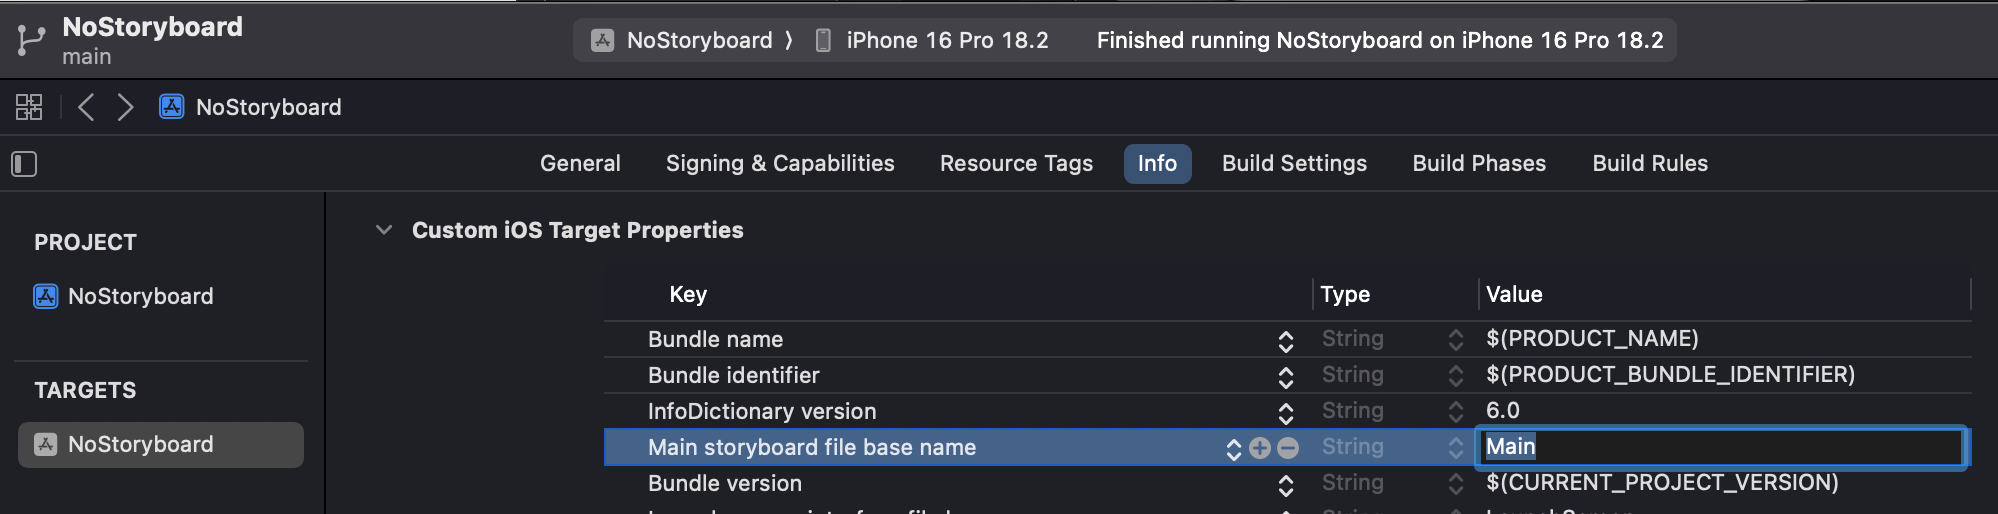Select NoStoryboard target in TARGETS

161,444
